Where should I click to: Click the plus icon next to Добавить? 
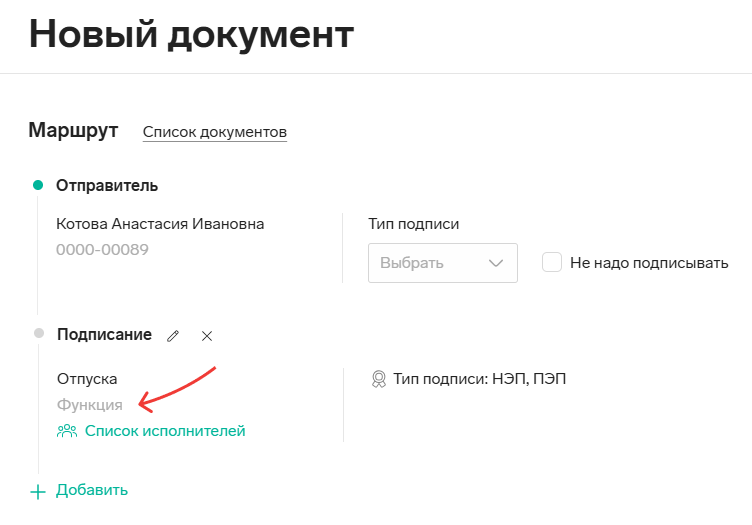tap(38, 492)
